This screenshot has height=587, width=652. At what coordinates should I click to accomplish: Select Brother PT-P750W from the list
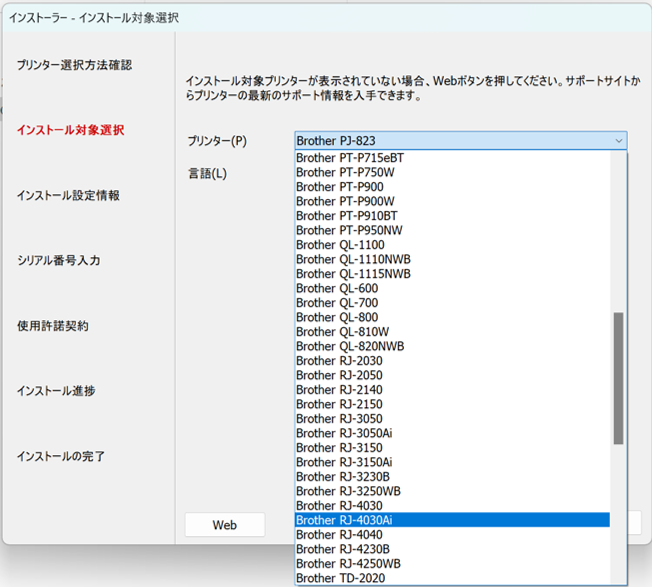[x=452, y=173]
